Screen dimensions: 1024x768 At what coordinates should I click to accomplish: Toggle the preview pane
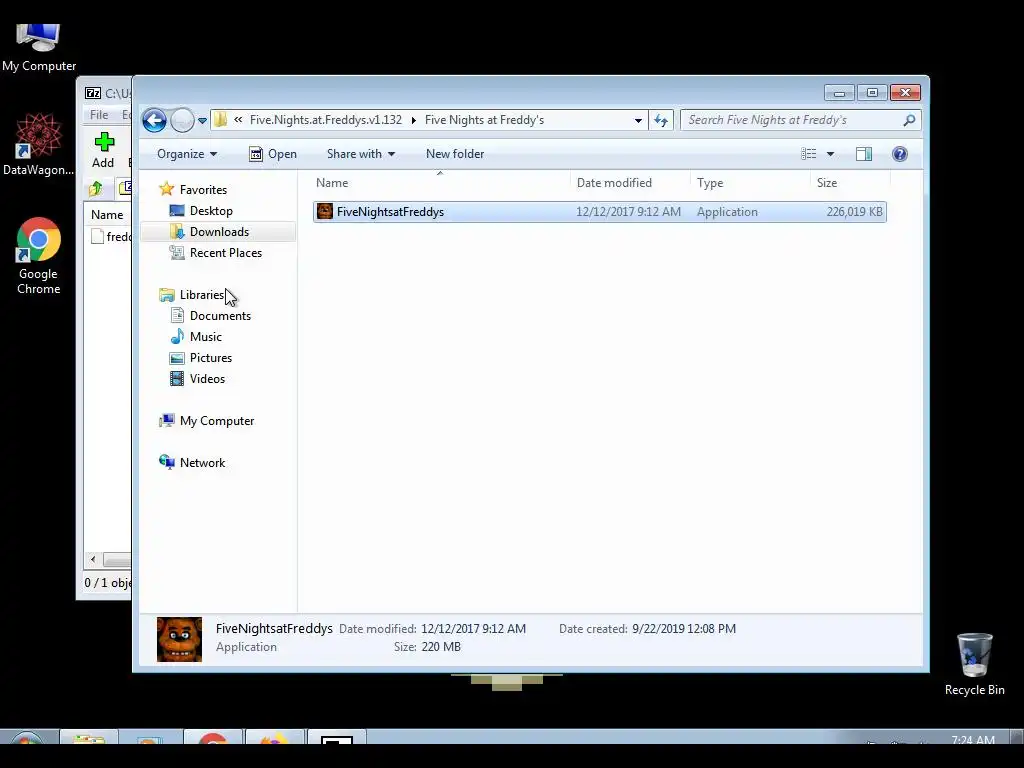pyautogui.click(x=863, y=154)
